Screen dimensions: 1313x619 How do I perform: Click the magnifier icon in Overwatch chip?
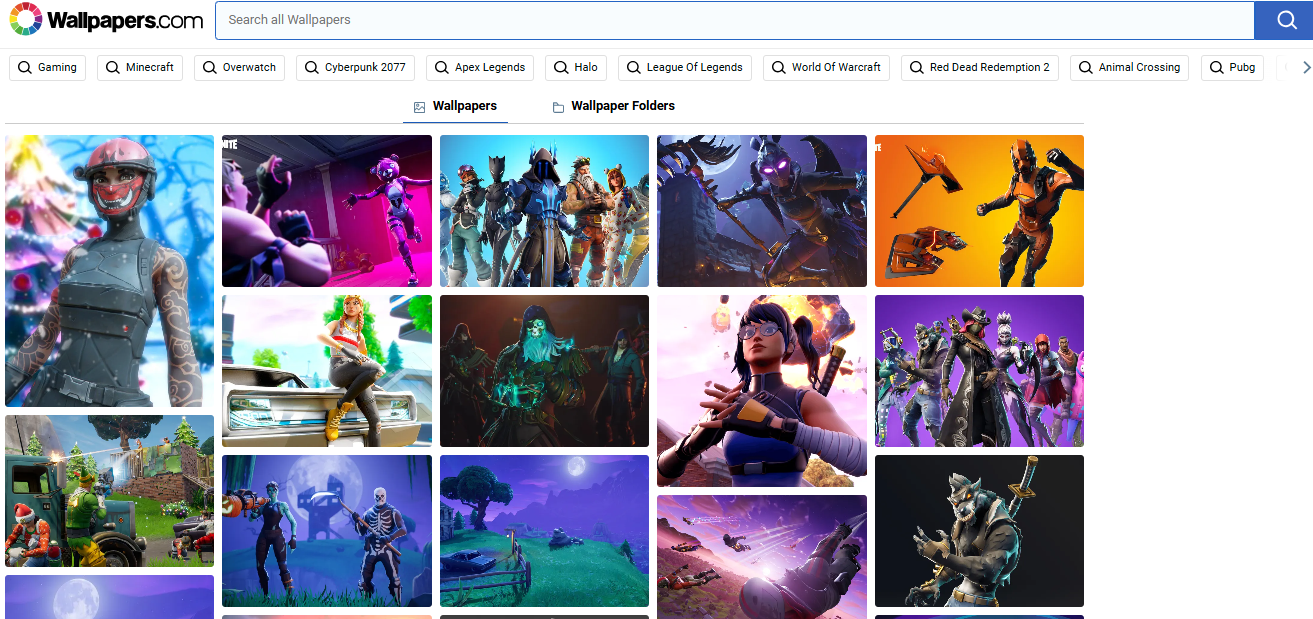pyautogui.click(x=210, y=68)
